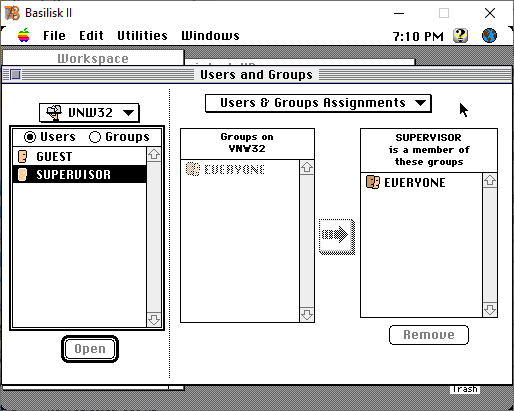Click the Workspace window title behind

(93, 58)
